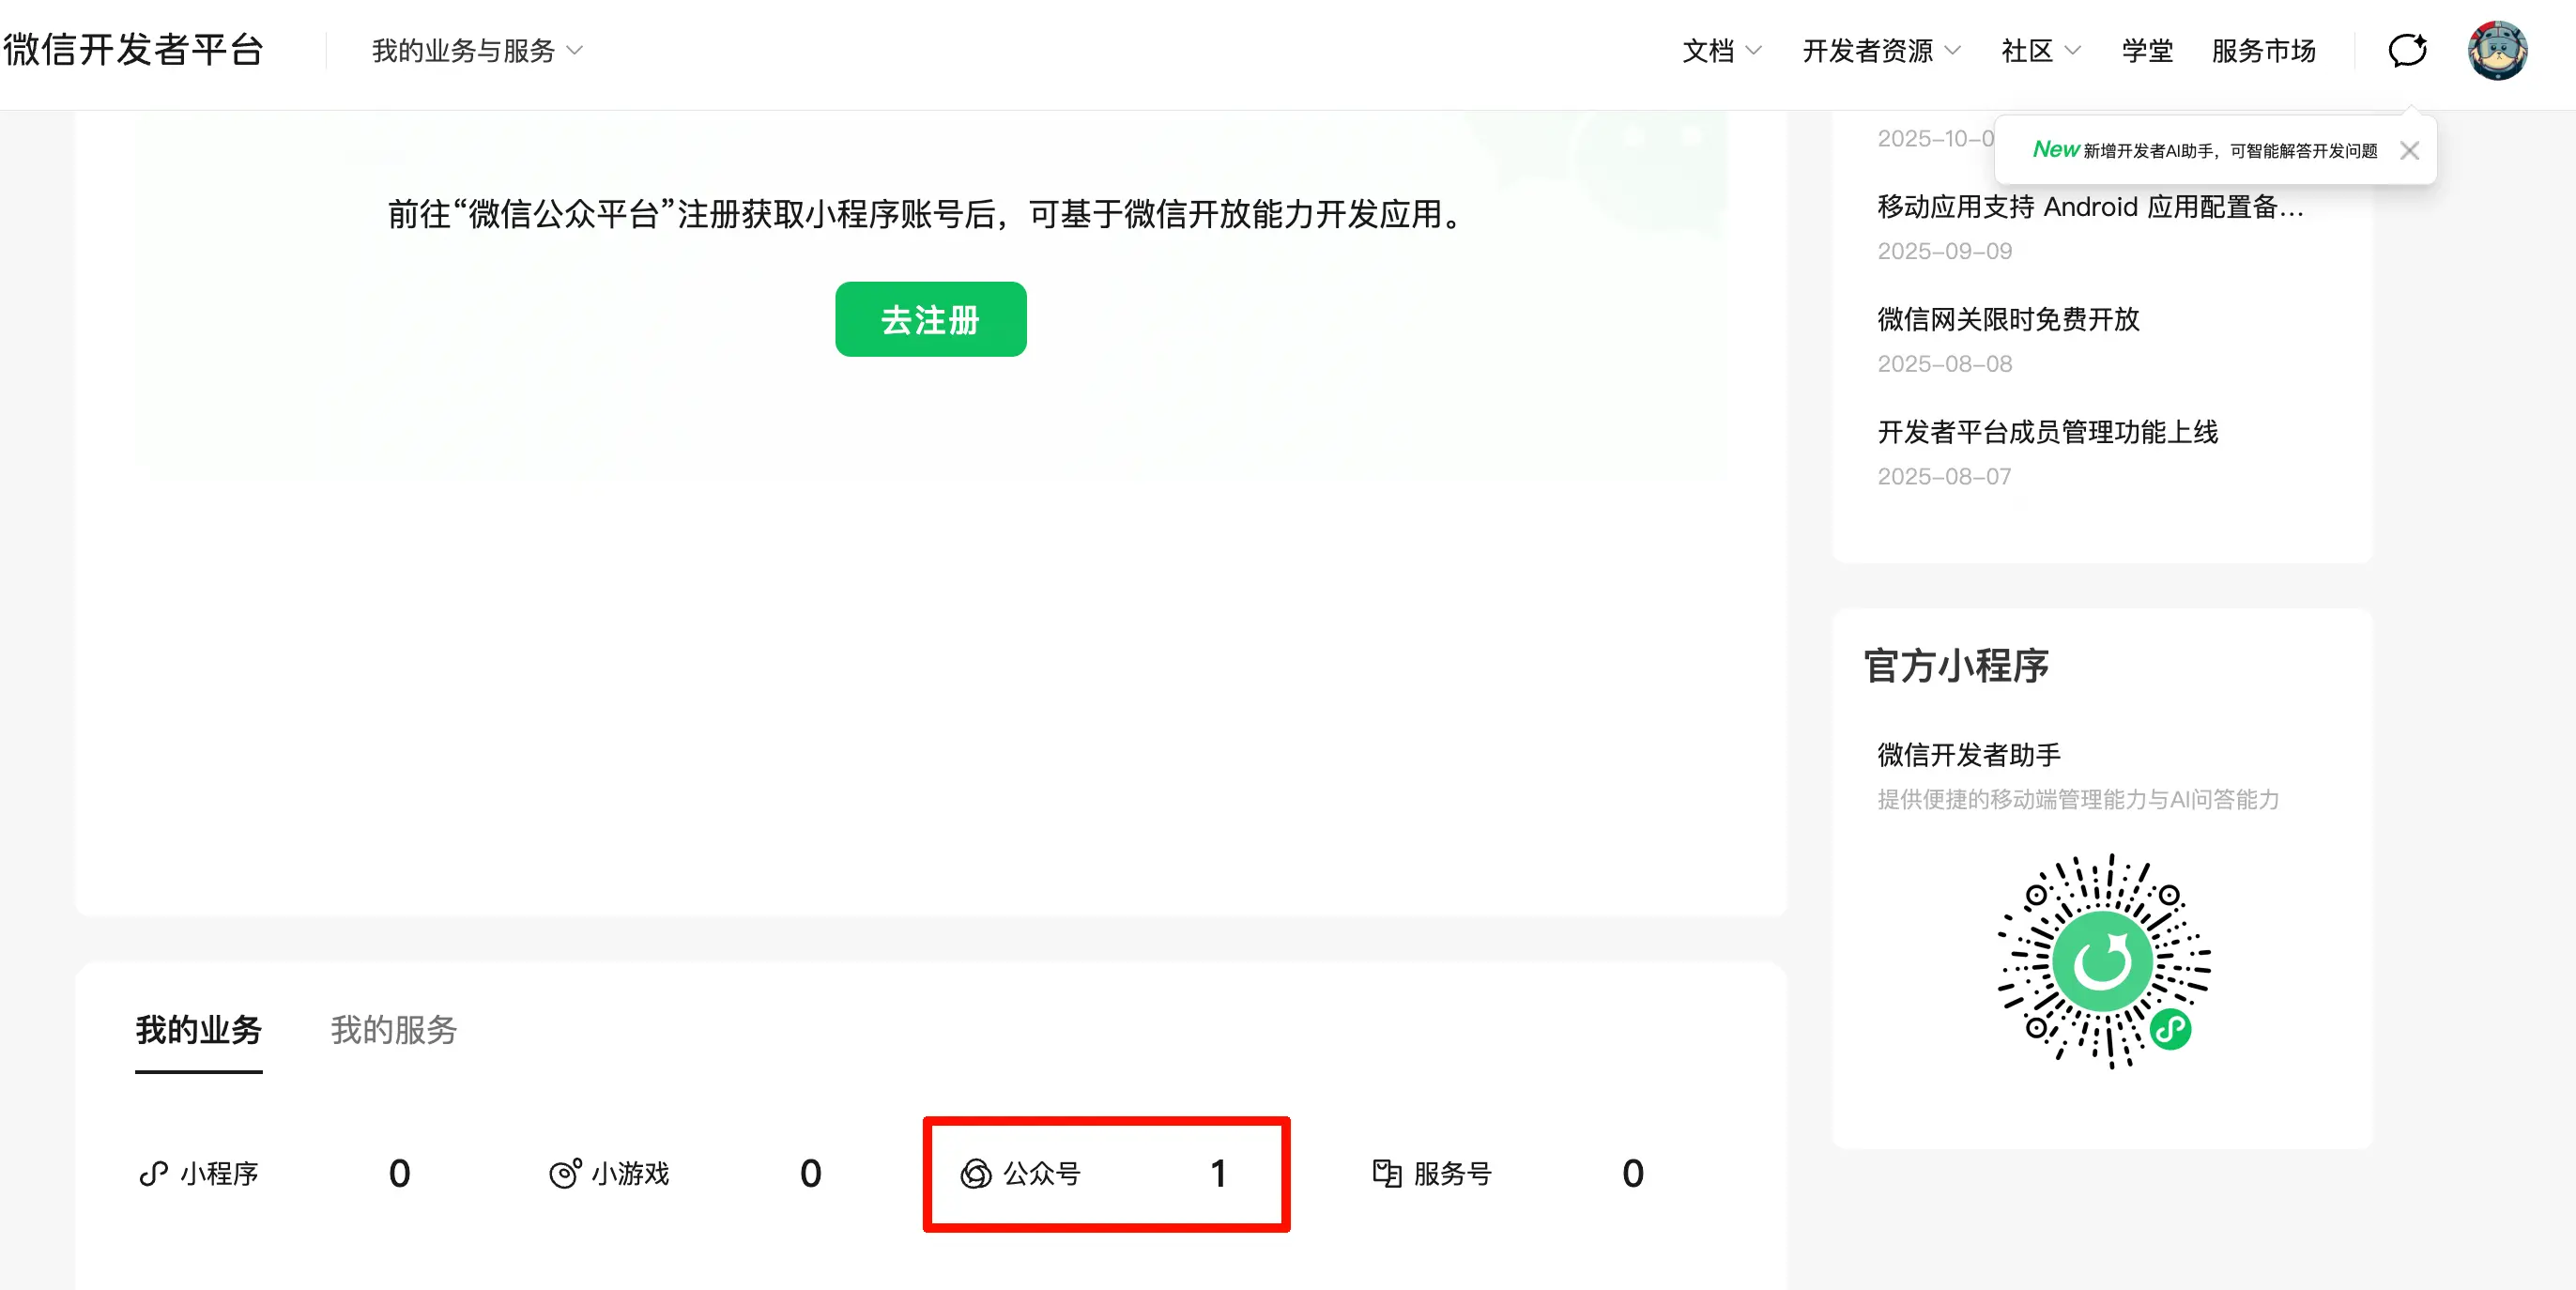Open 服务市场 from the navigation bar

click(x=2264, y=51)
